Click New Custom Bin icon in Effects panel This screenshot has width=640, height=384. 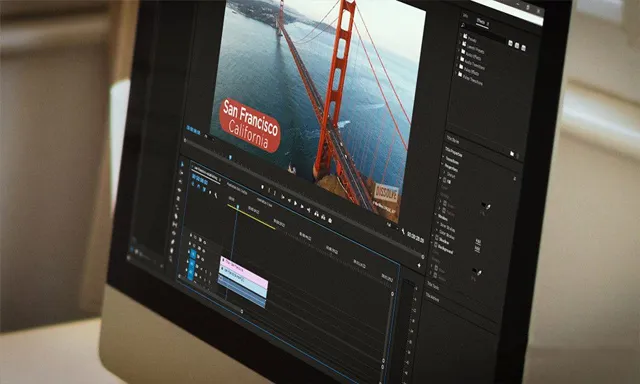click(x=512, y=153)
